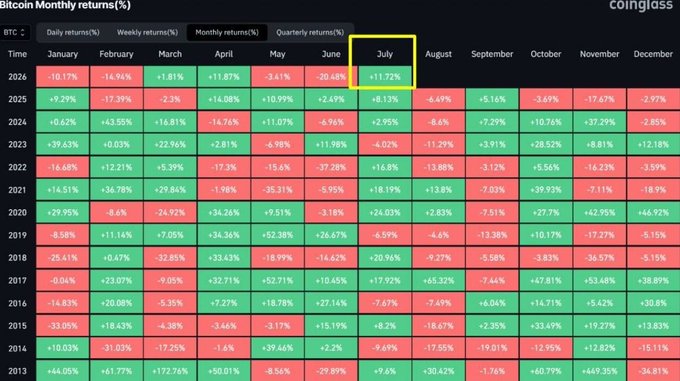Click the +39.93% October 2021 cell
The width and height of the screenshot is (680, 381).
[x=546, y=190]
